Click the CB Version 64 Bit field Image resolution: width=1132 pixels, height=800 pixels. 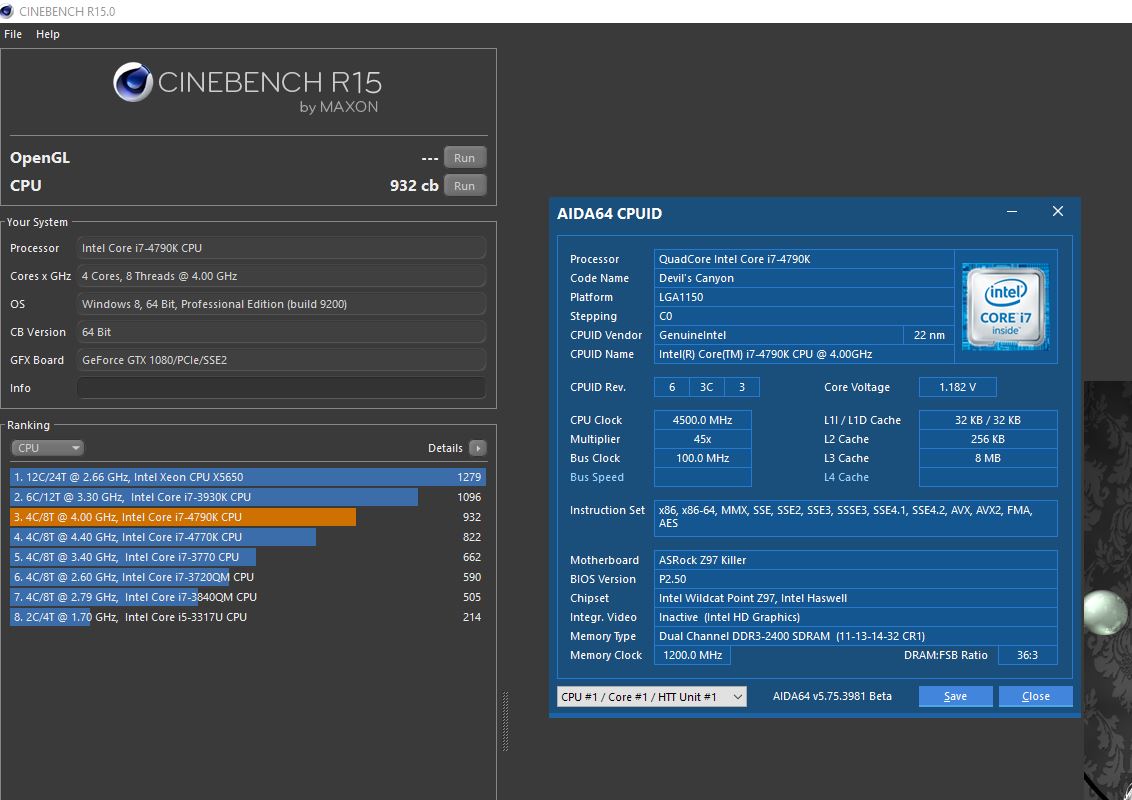coord(281,332)
